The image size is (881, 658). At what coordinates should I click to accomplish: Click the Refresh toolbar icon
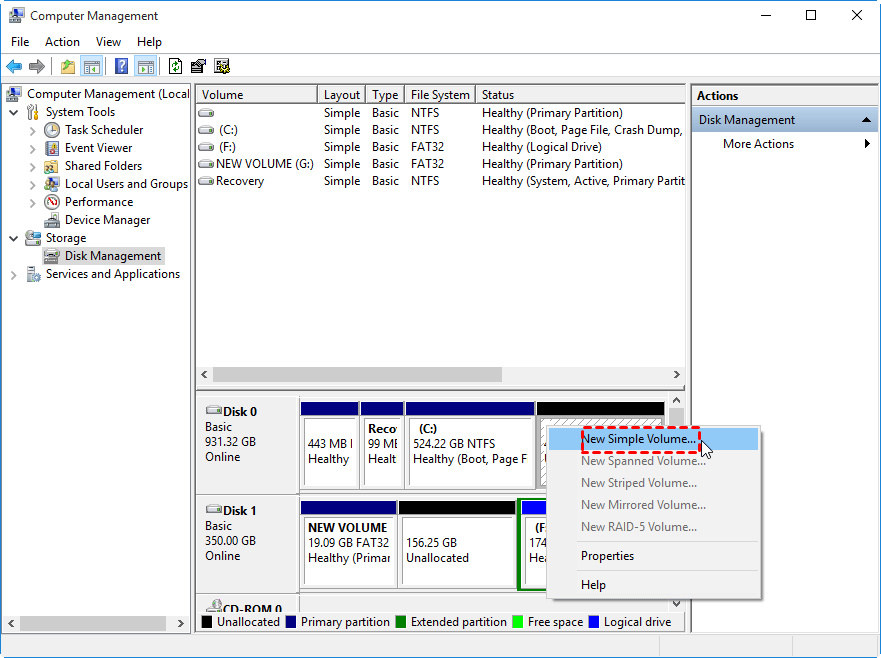point(175,66)
